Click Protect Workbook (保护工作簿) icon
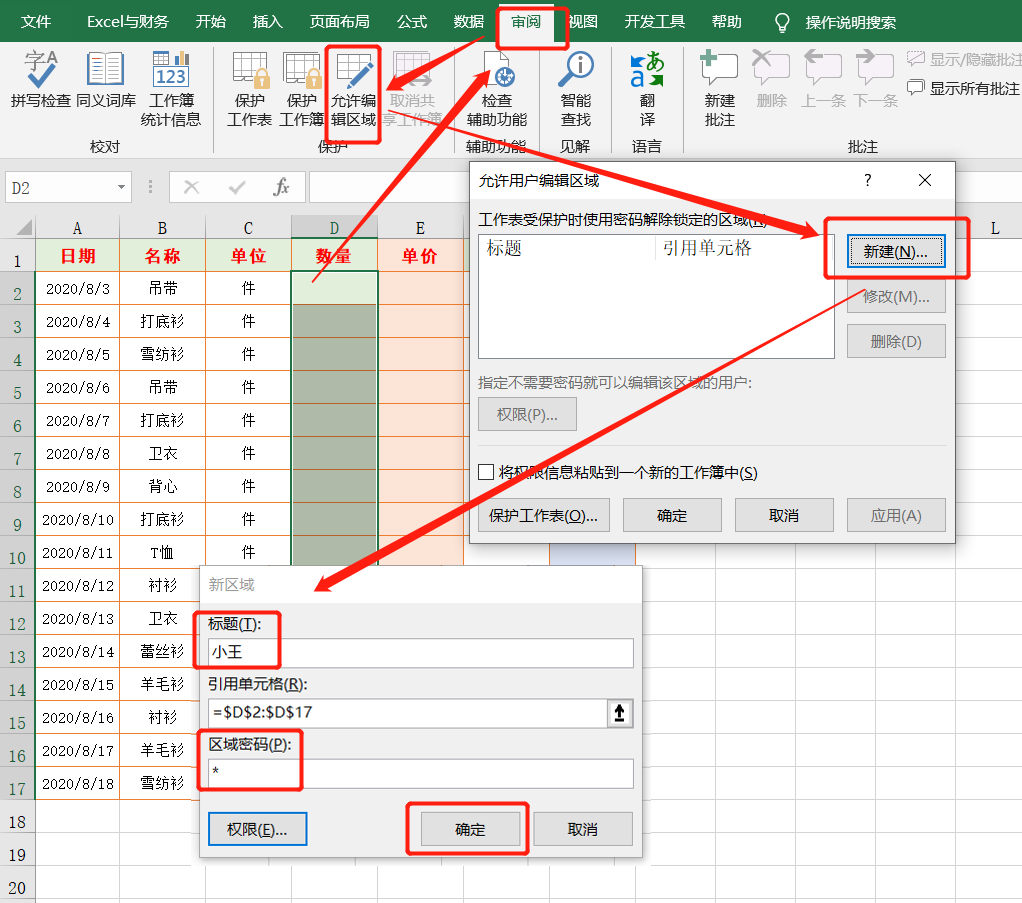This screenshot has height=903, width=1022. (301, 88)
